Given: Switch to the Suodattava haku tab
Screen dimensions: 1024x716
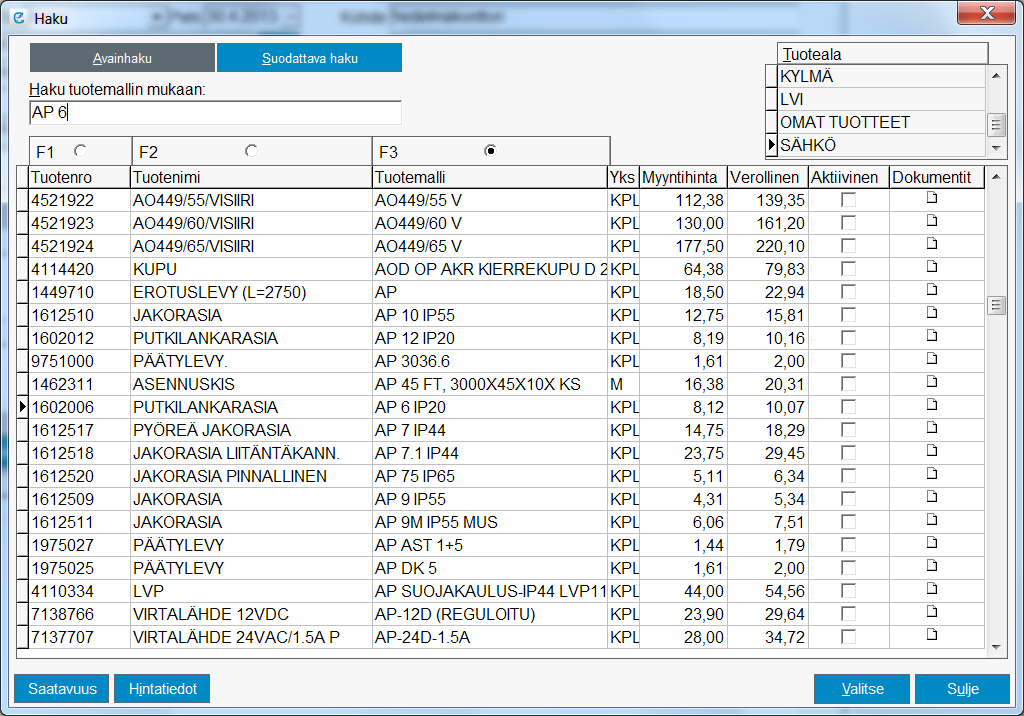Looking at the screenshot, I should click(x=310, y=58).
